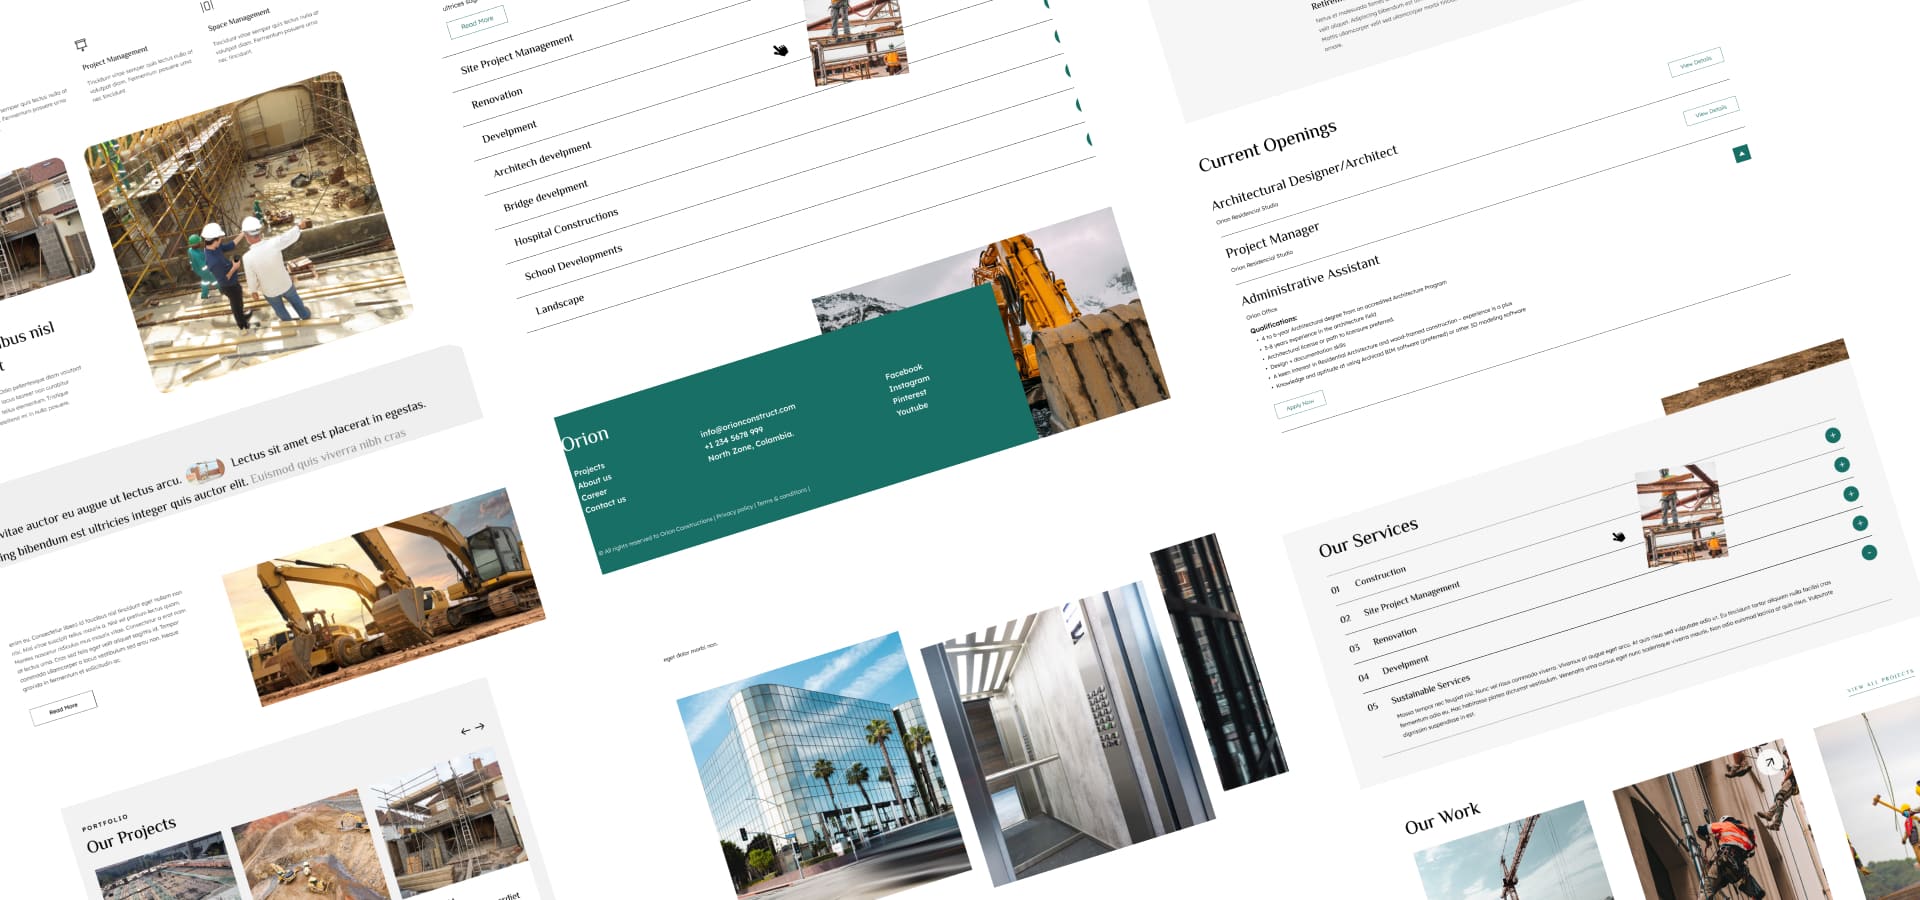Click the Orion logo in the footer
This screenshot has height=900, width=1920.
coord(585,438)
